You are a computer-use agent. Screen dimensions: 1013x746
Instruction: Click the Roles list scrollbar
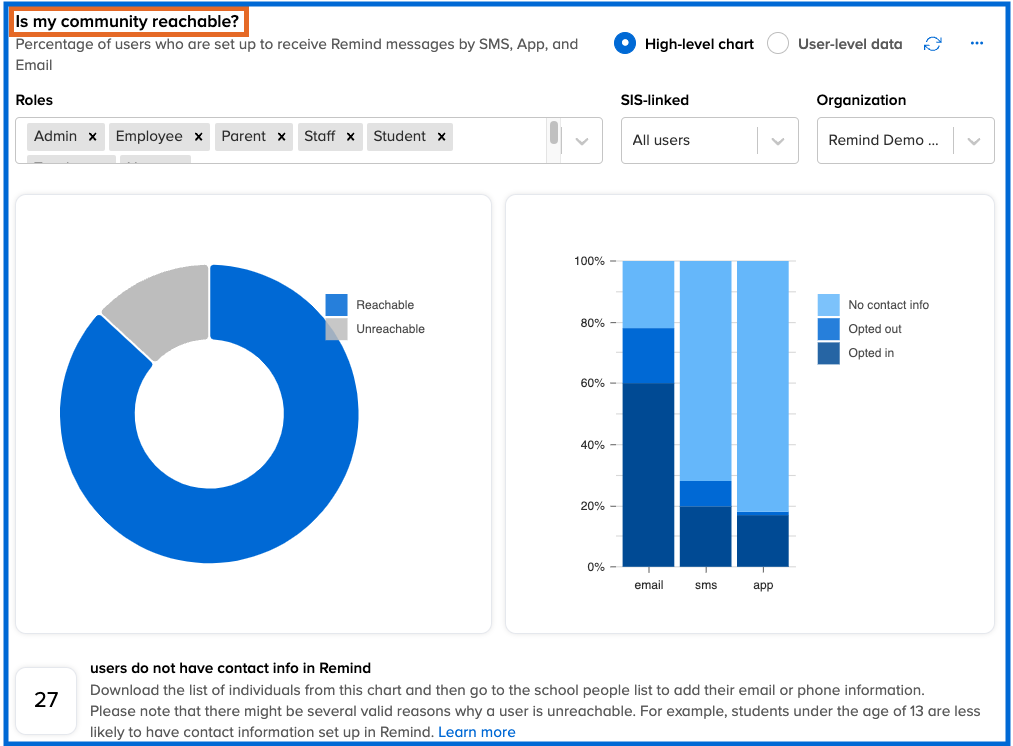click(x=553, y=134)
